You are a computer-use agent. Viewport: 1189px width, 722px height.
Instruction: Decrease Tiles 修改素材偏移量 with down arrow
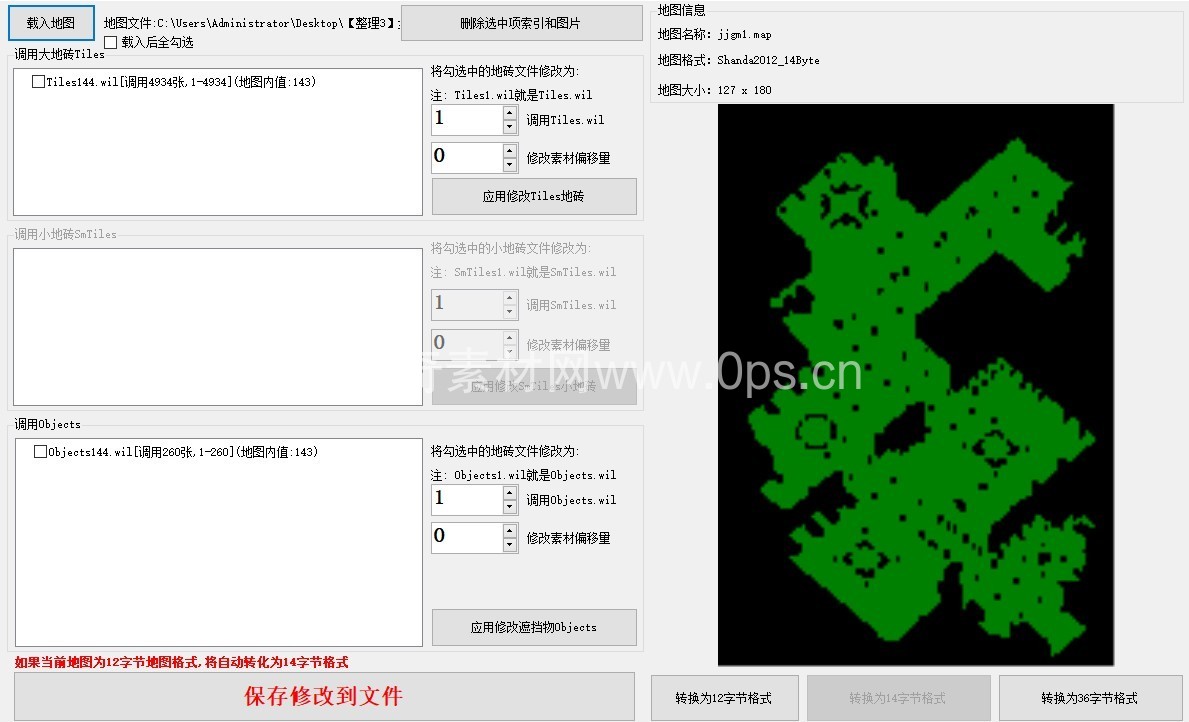click(510, 165)
